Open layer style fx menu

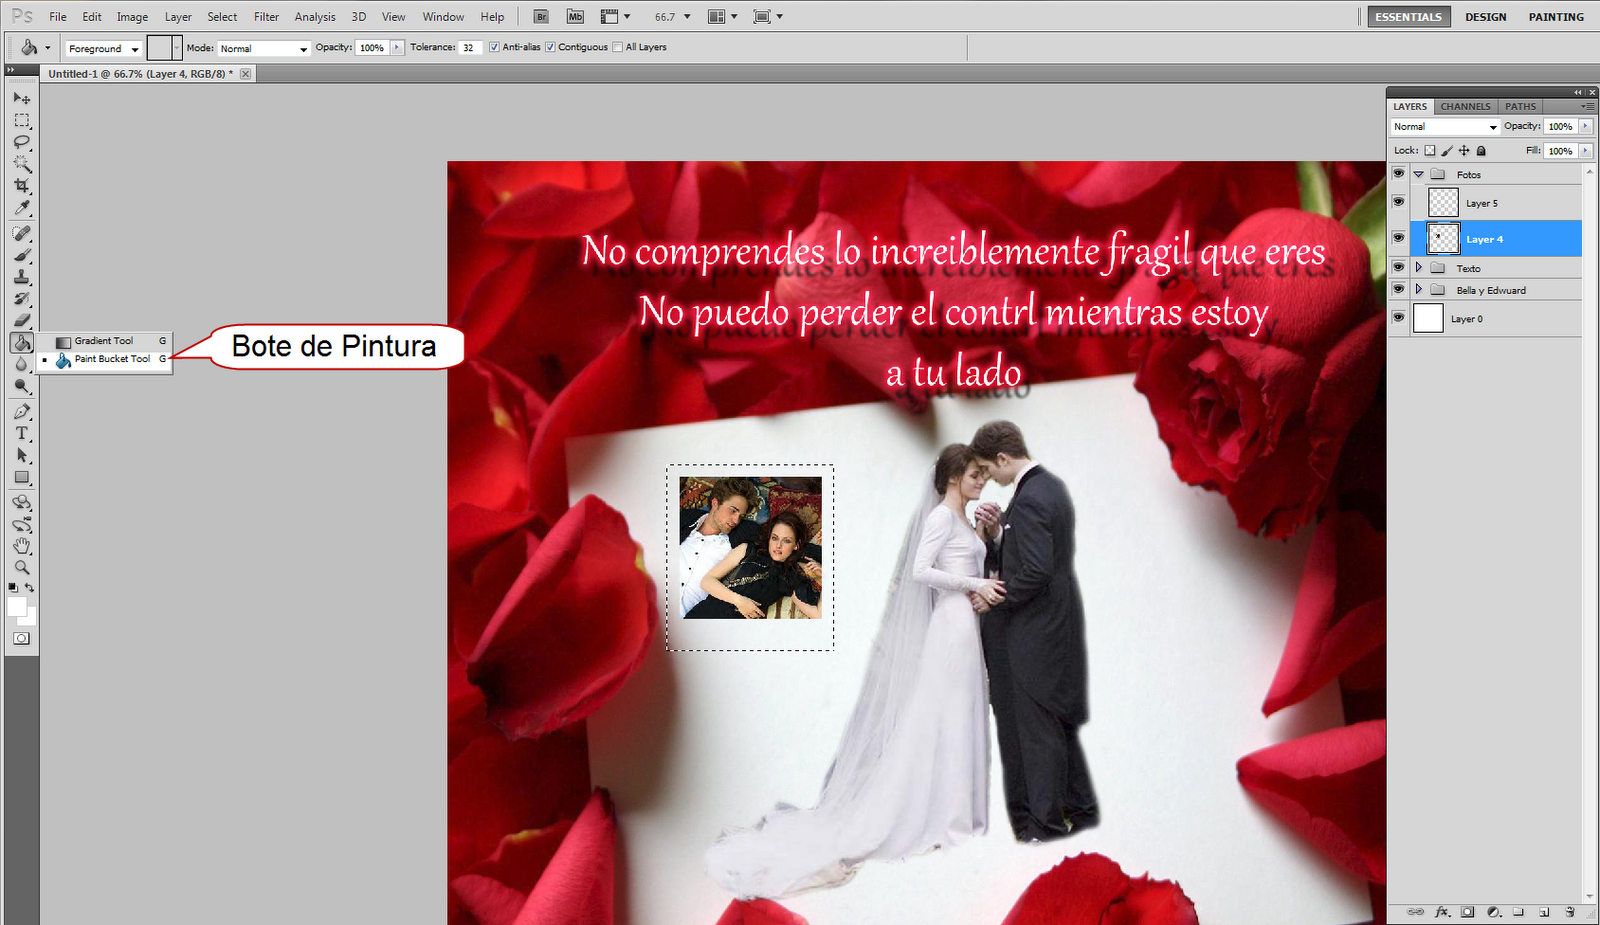tap(1442, 912)
